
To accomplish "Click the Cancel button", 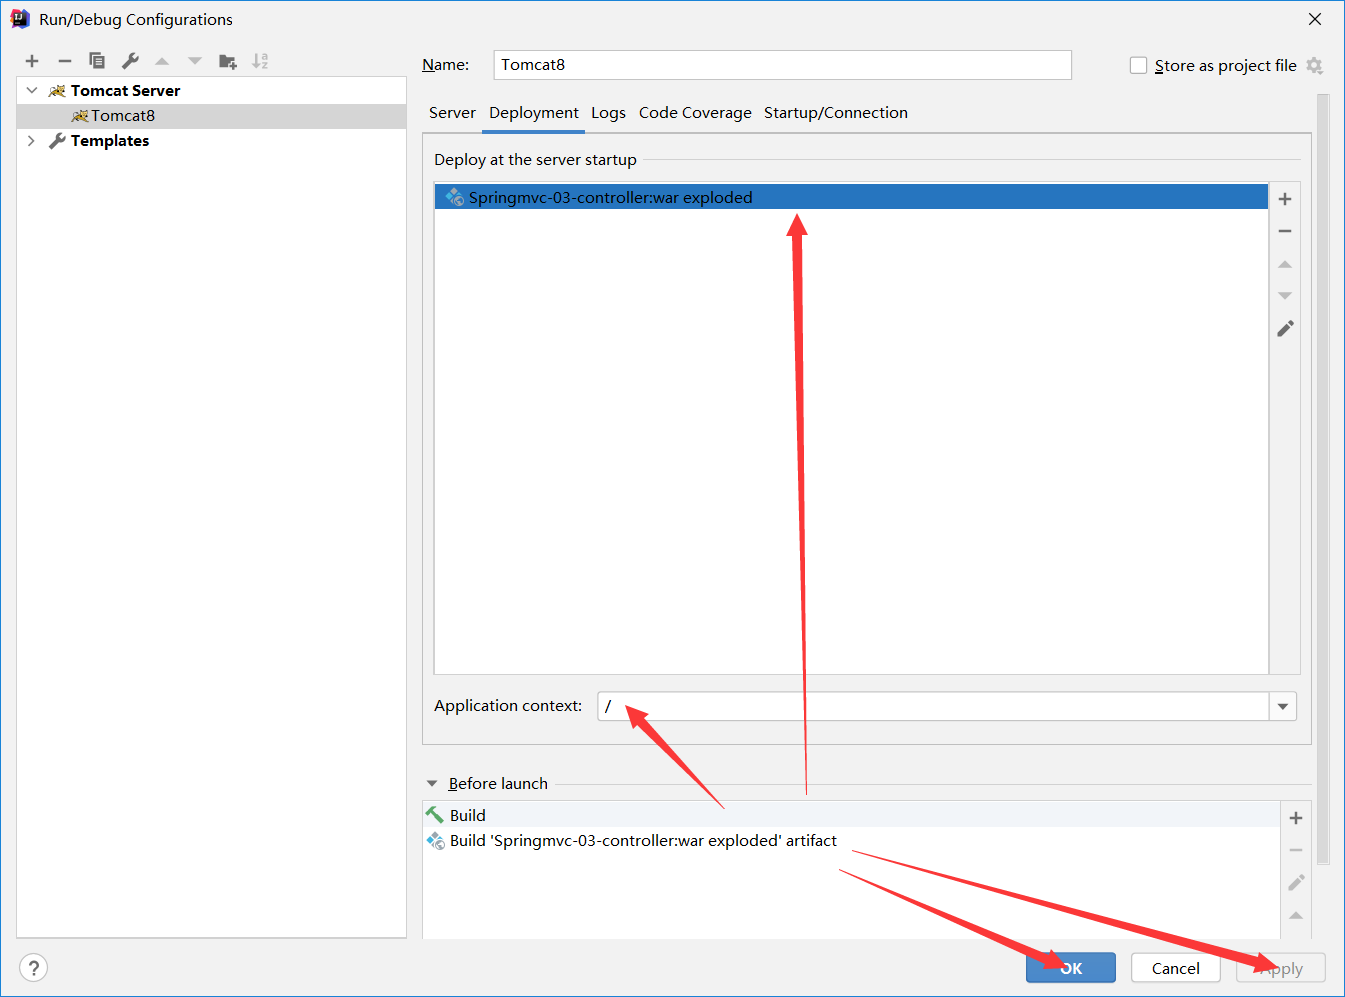I will pos(1176,968).
